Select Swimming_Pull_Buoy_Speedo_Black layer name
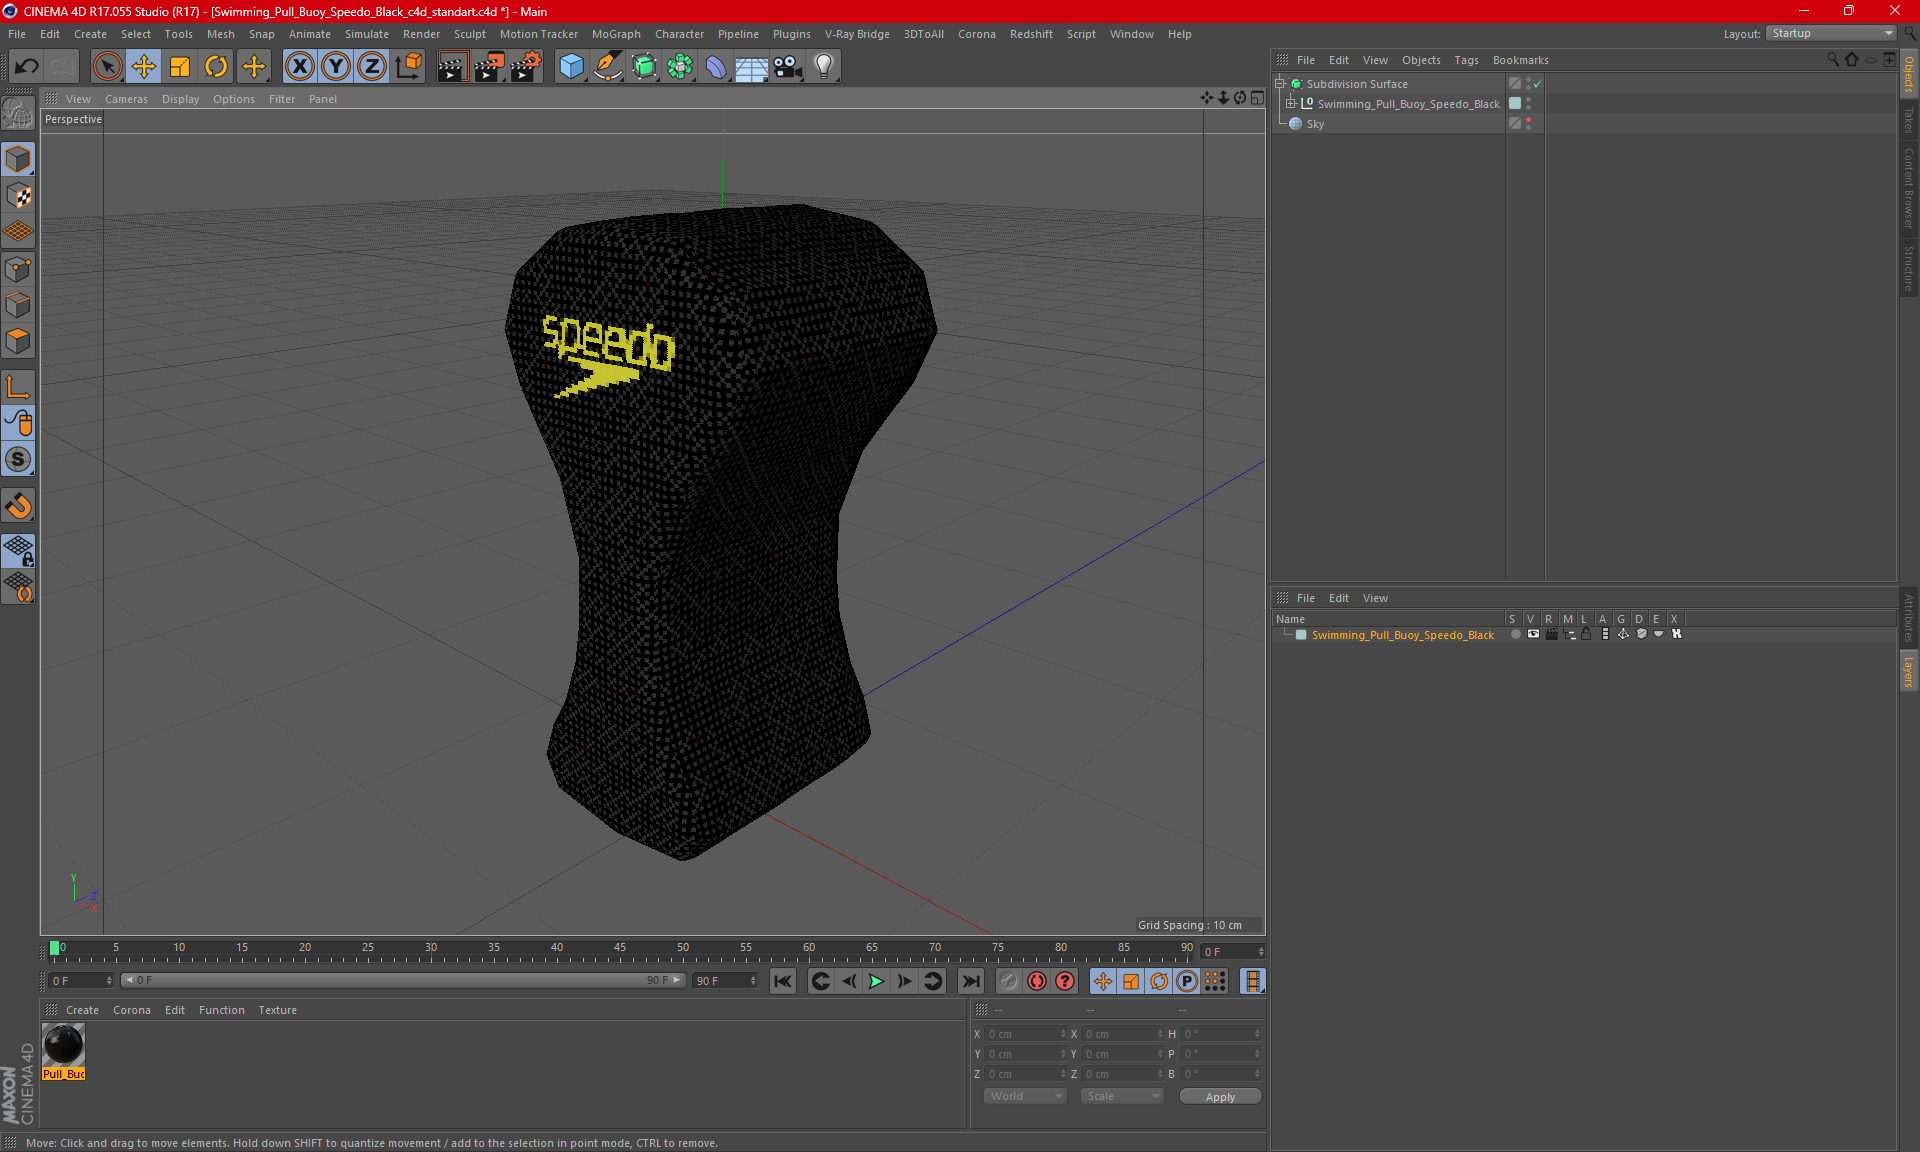Viewport: 1920px width, 1152px height. pyautogui.click(x=1402, y=635)
